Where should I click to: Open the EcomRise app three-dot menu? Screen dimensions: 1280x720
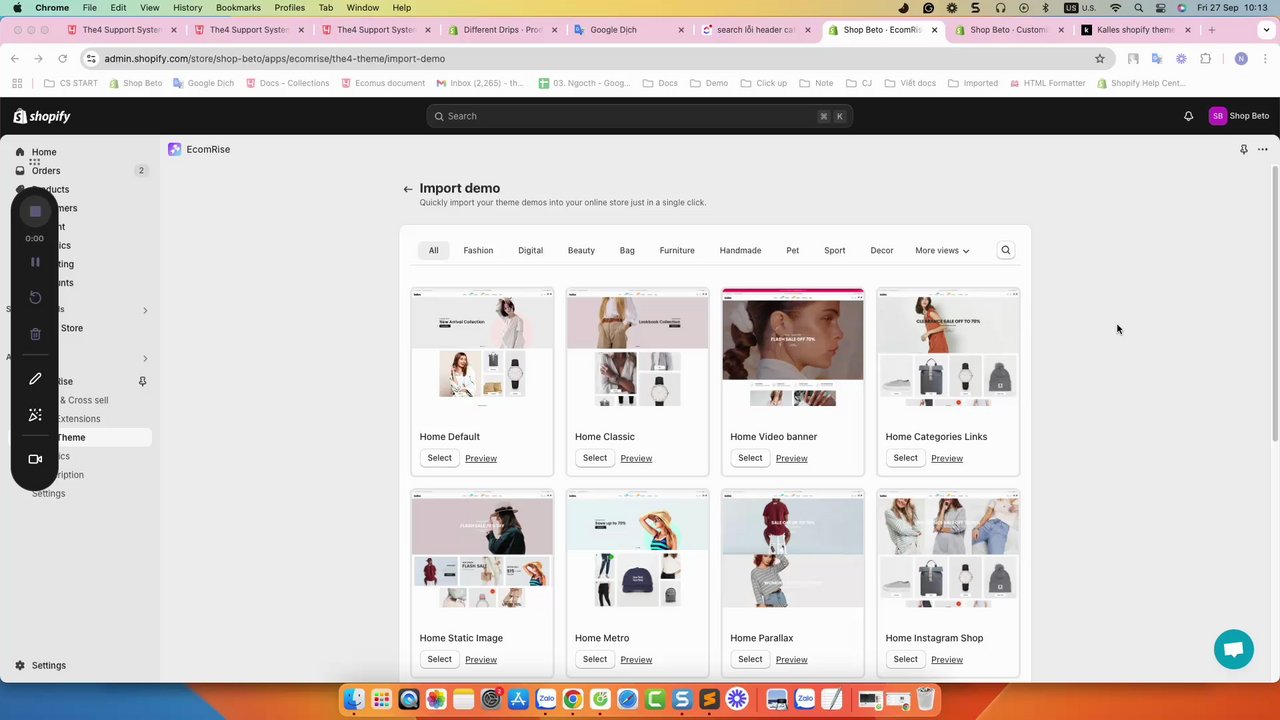[x=1263, y=149]
